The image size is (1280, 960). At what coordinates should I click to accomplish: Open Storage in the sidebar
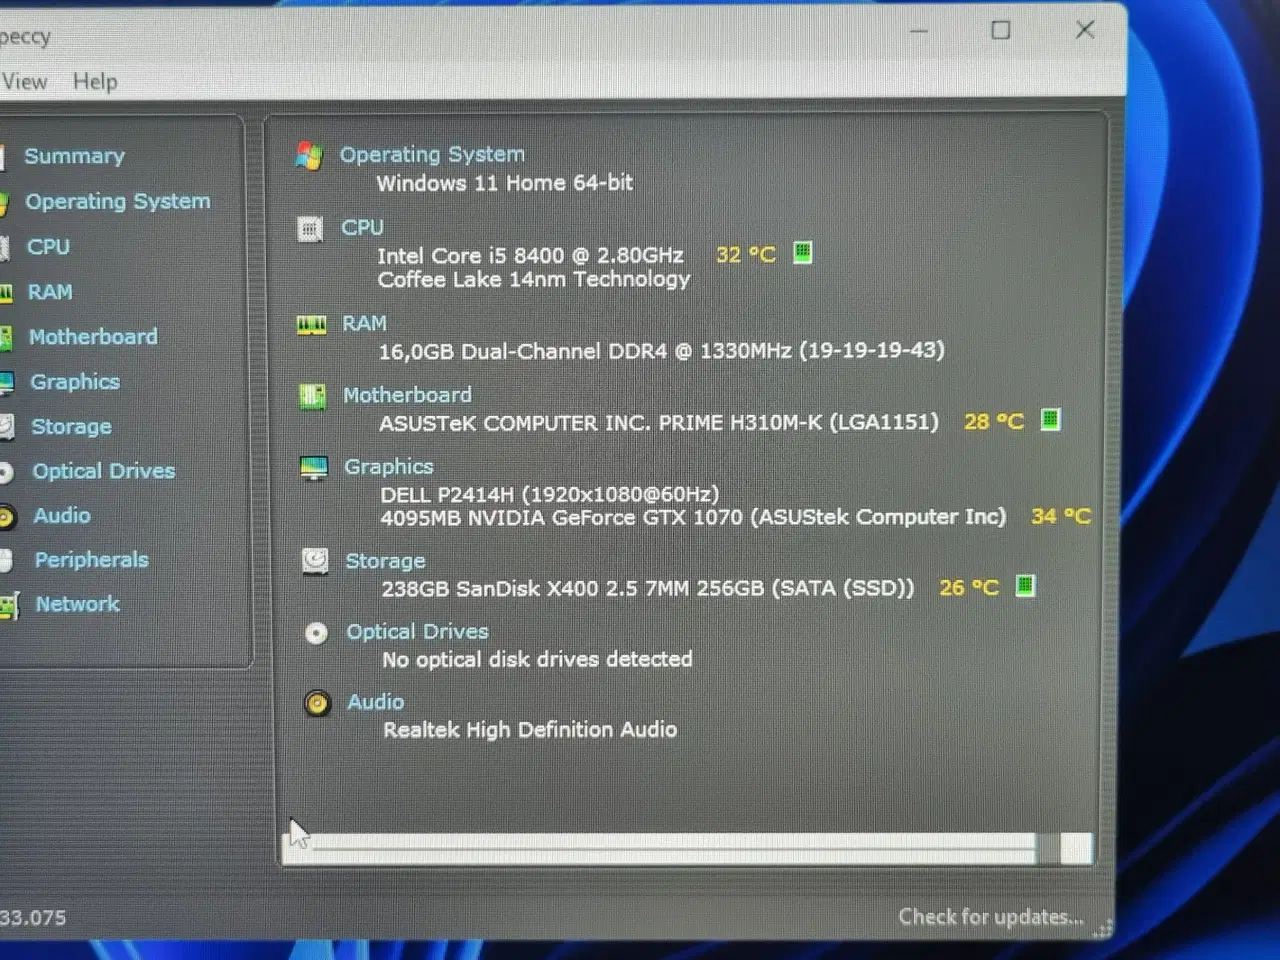click(x=71, y=427)
